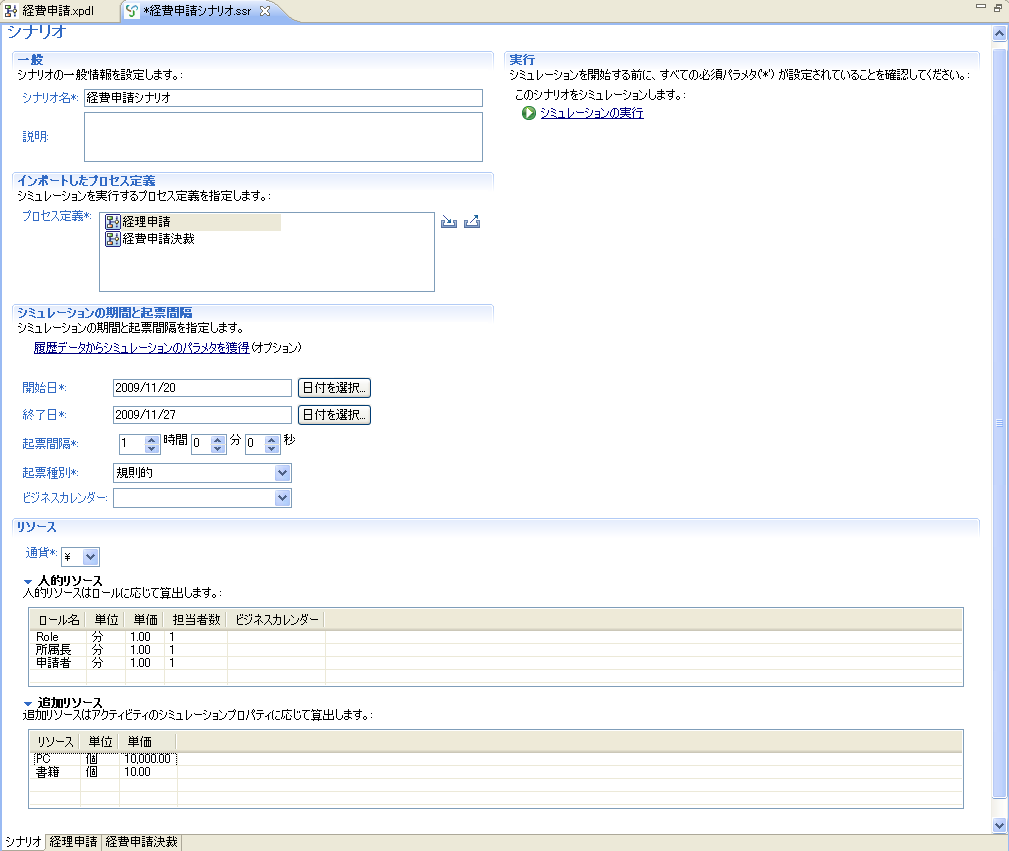1009x851 pixels.
Task: Select 経理申請 in the process definition list
Action: coord(146,222)
